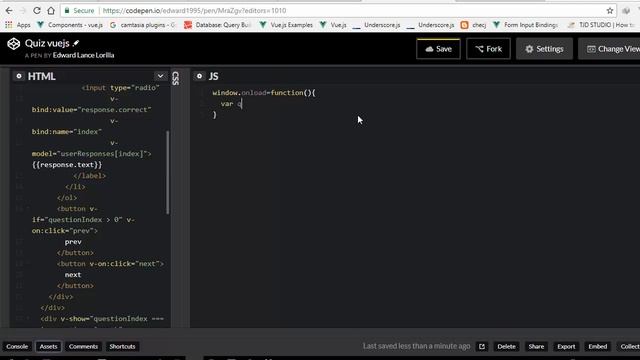Fork this pen
Screen dimensions: 640x360
tap(488, 49)
